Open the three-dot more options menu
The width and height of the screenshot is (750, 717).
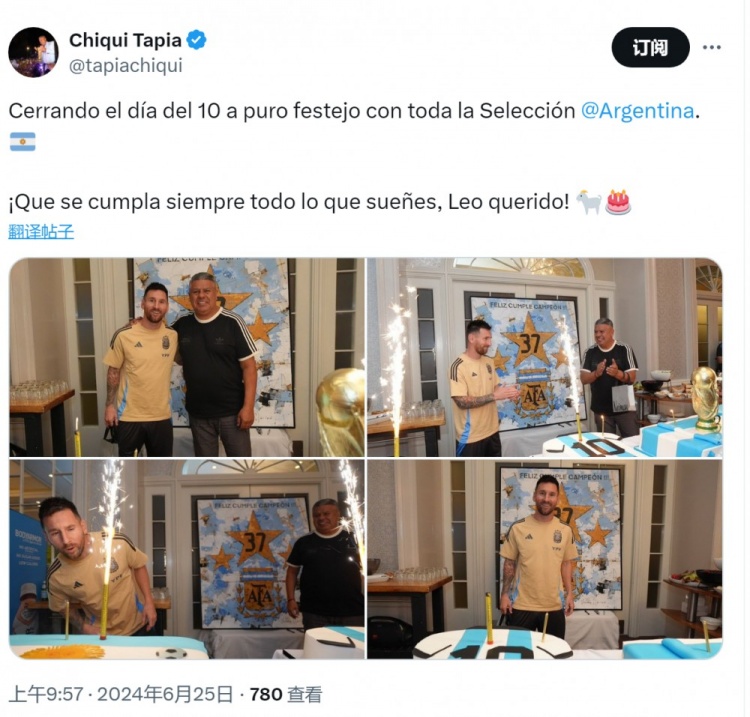[712, 47]
